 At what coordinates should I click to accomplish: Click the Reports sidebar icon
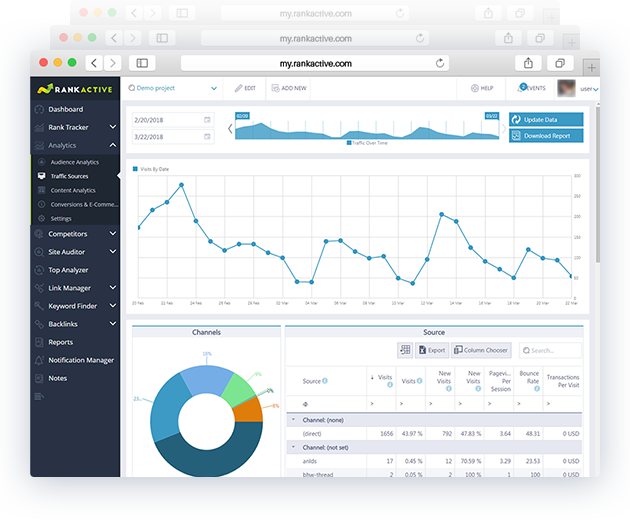[39, 342]
